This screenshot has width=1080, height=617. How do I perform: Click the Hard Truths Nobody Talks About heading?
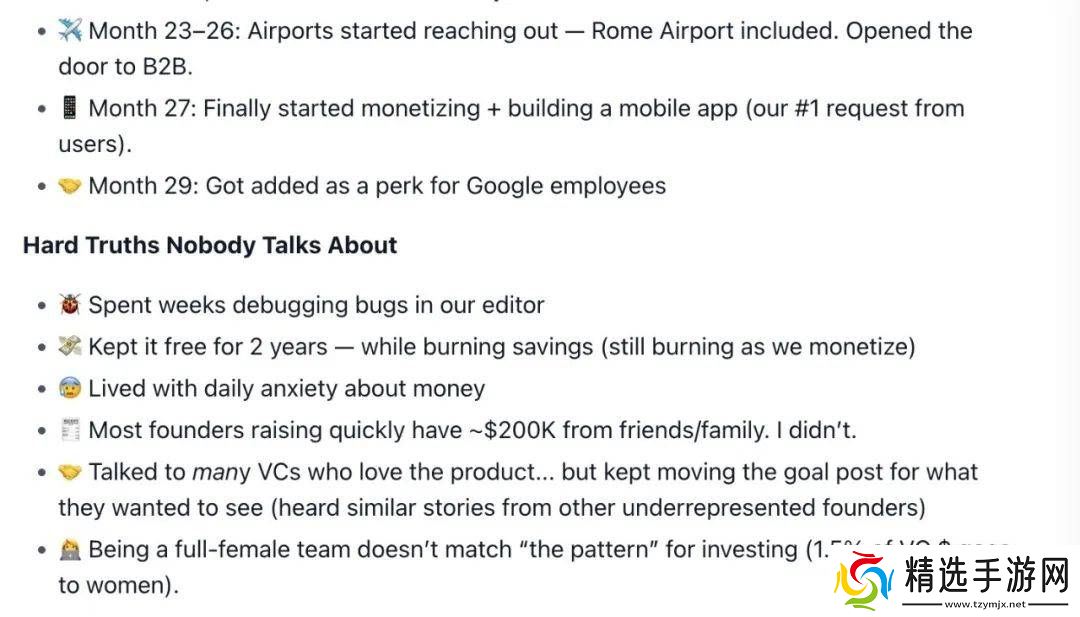click(210, 246)
